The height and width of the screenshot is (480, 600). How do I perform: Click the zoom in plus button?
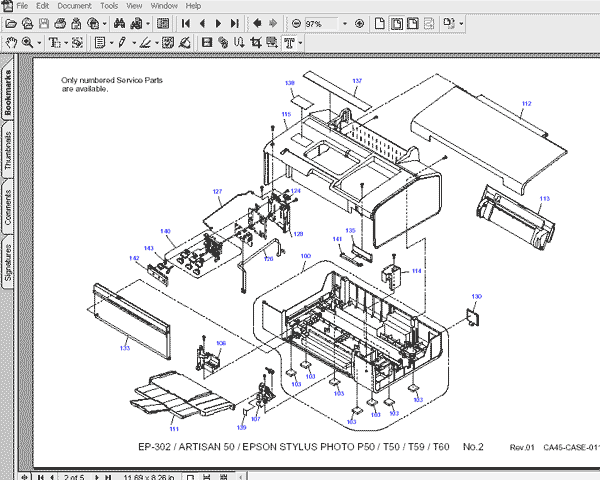pyautogui.click(x=358, y=22)
